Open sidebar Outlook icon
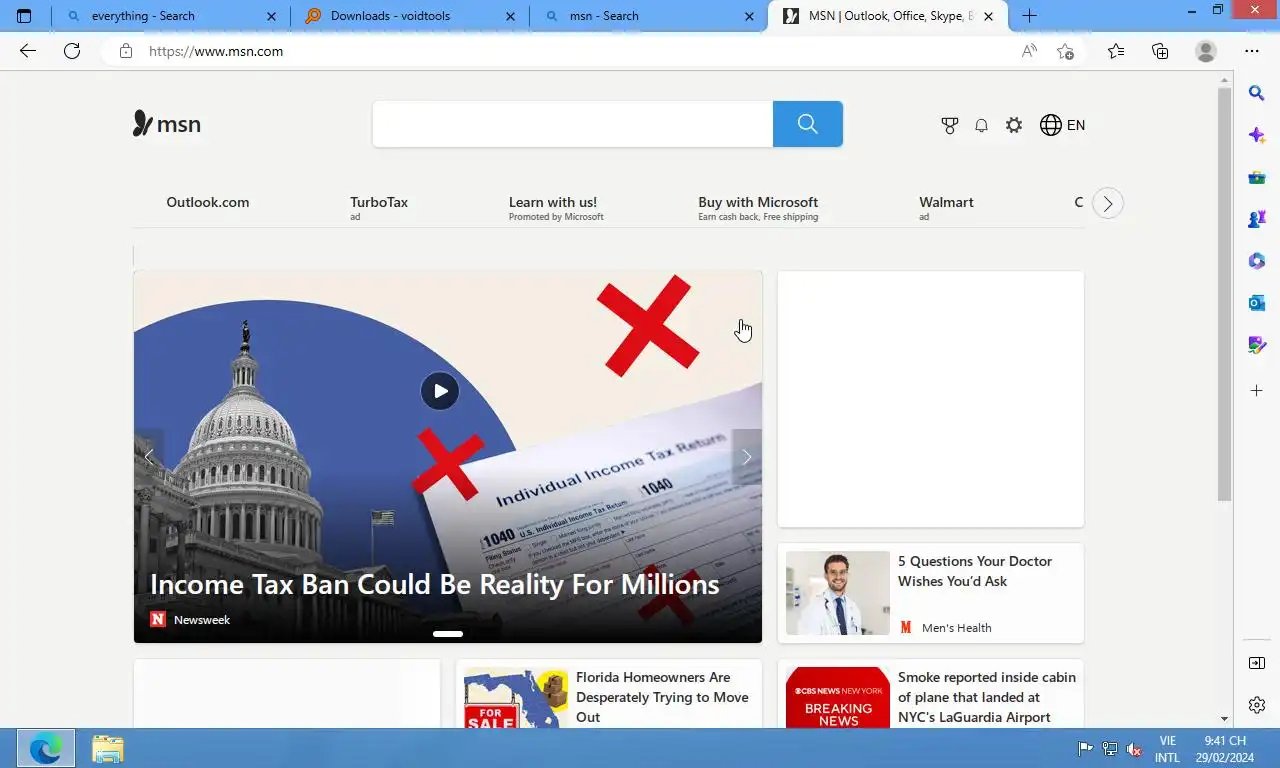 click(x=1257, y=303)
